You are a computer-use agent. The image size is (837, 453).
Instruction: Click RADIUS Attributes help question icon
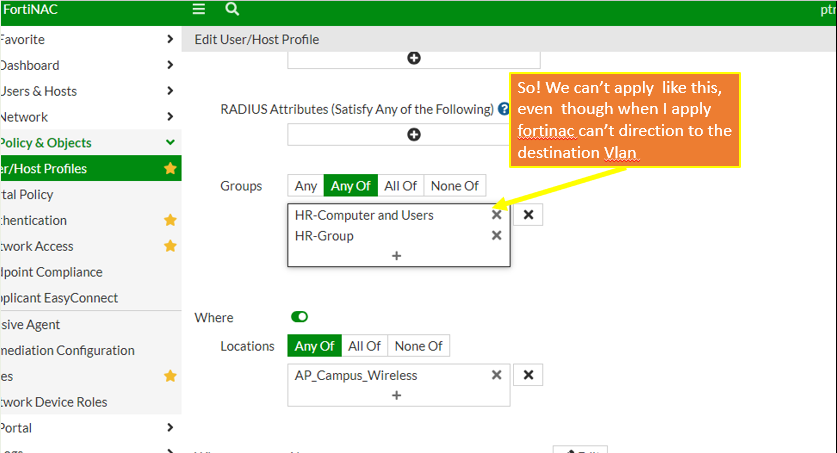[x=504, y=109]
